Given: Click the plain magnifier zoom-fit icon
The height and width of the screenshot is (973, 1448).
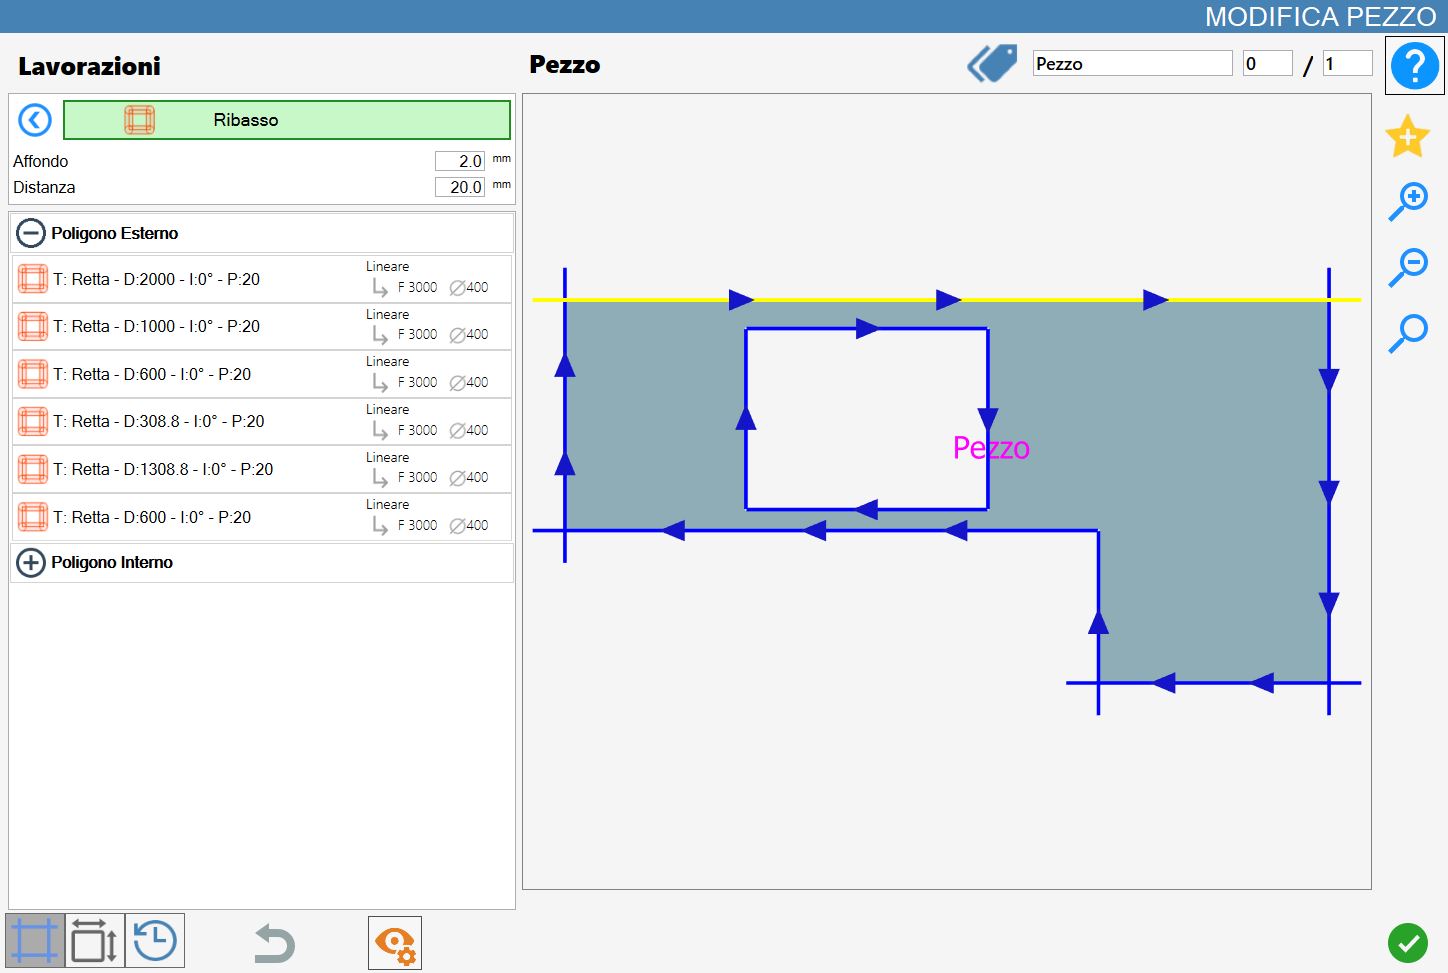Looking at the screenshot, I should (x=1408, y=333).
